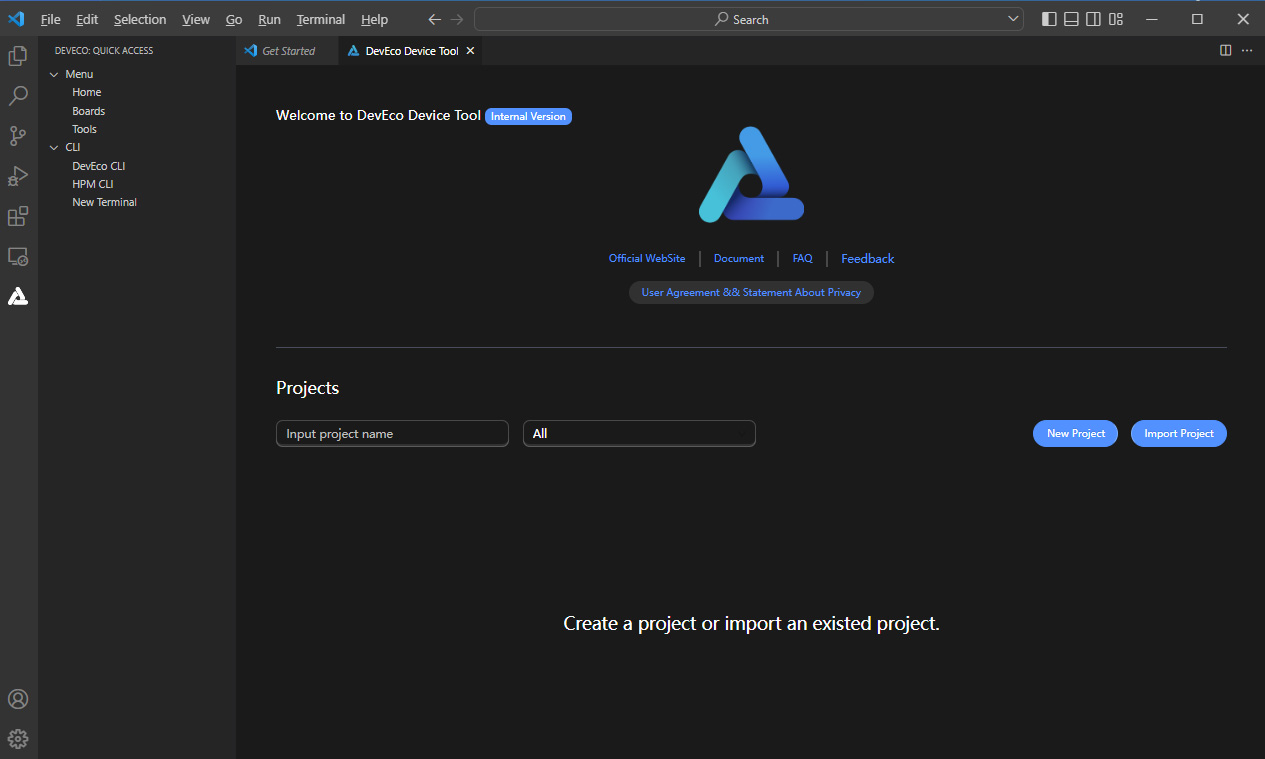This screenshot has width=1265, height=759.
Task: Open the Extensions view icon
Action: (18, 216)
